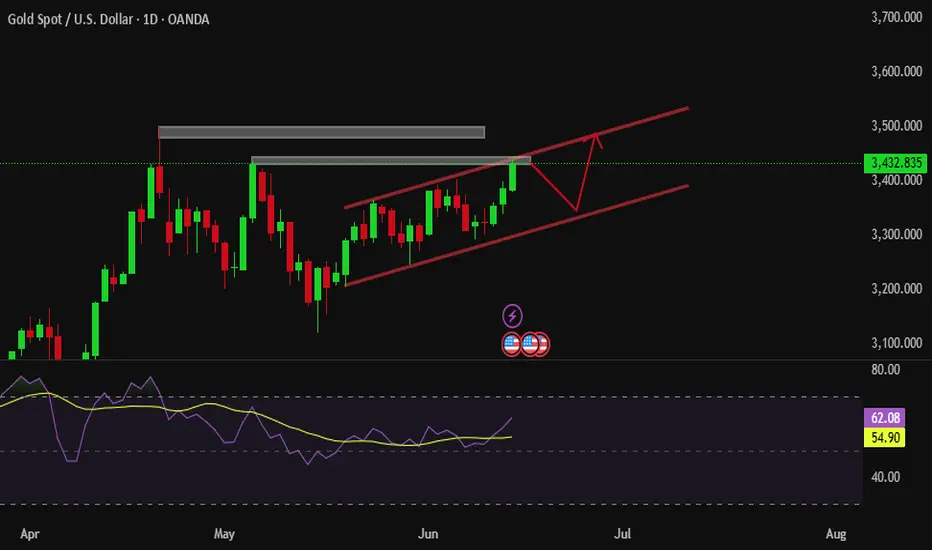Open the middle US flag economic event
Screen dimensions: 932x550
529,344
